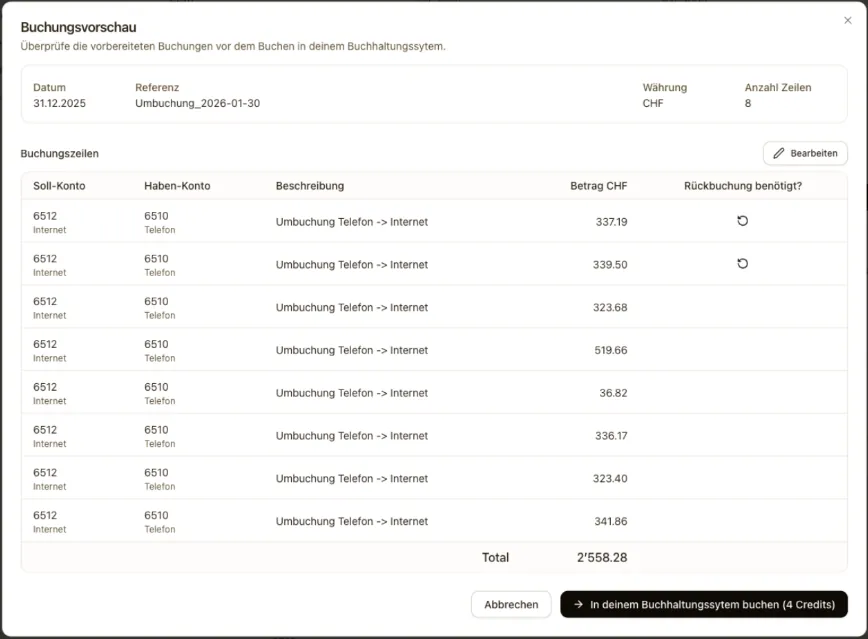Click the Soll-Konto column header
Screen dimensions: 868x639
[59, 186]
